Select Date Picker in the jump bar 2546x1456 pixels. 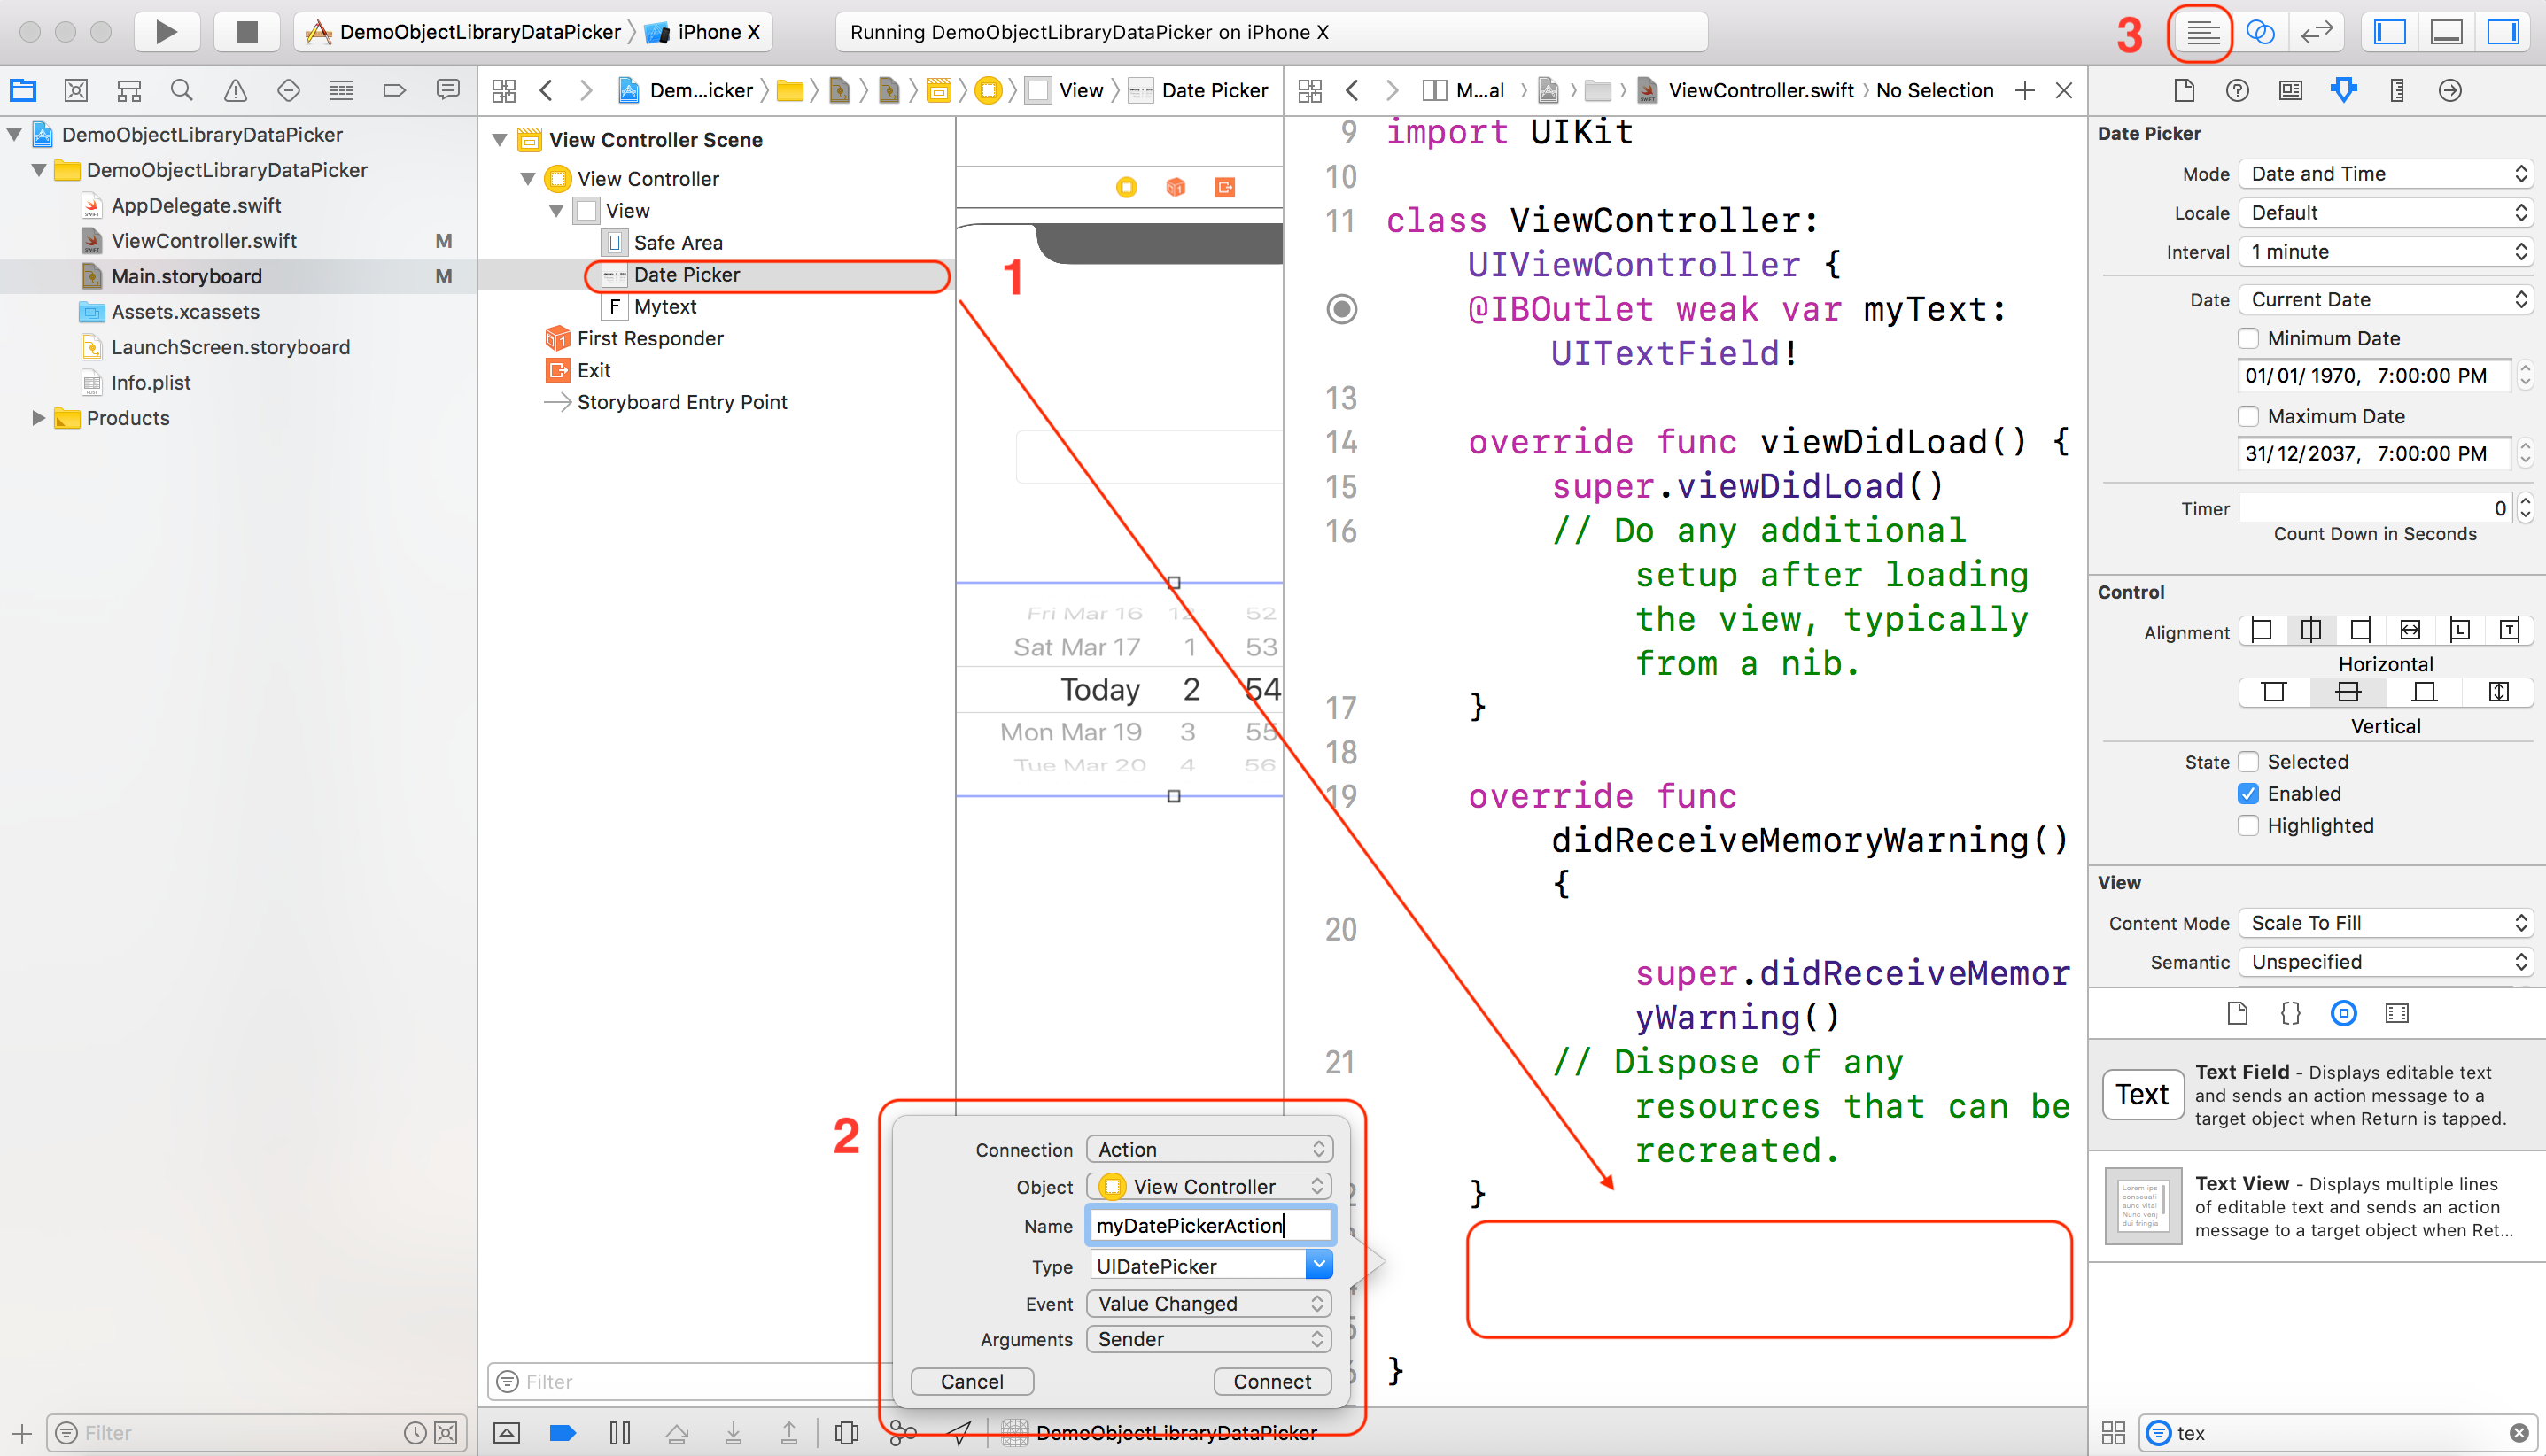pos(1210,90)
